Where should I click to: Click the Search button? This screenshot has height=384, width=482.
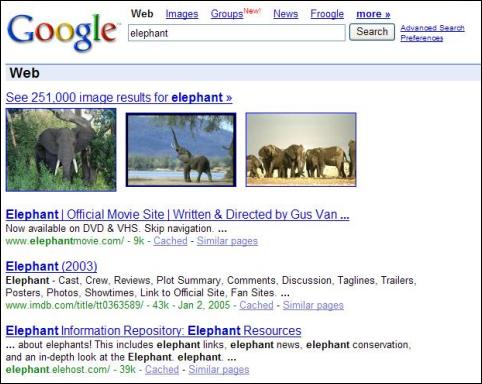point(372,32)
